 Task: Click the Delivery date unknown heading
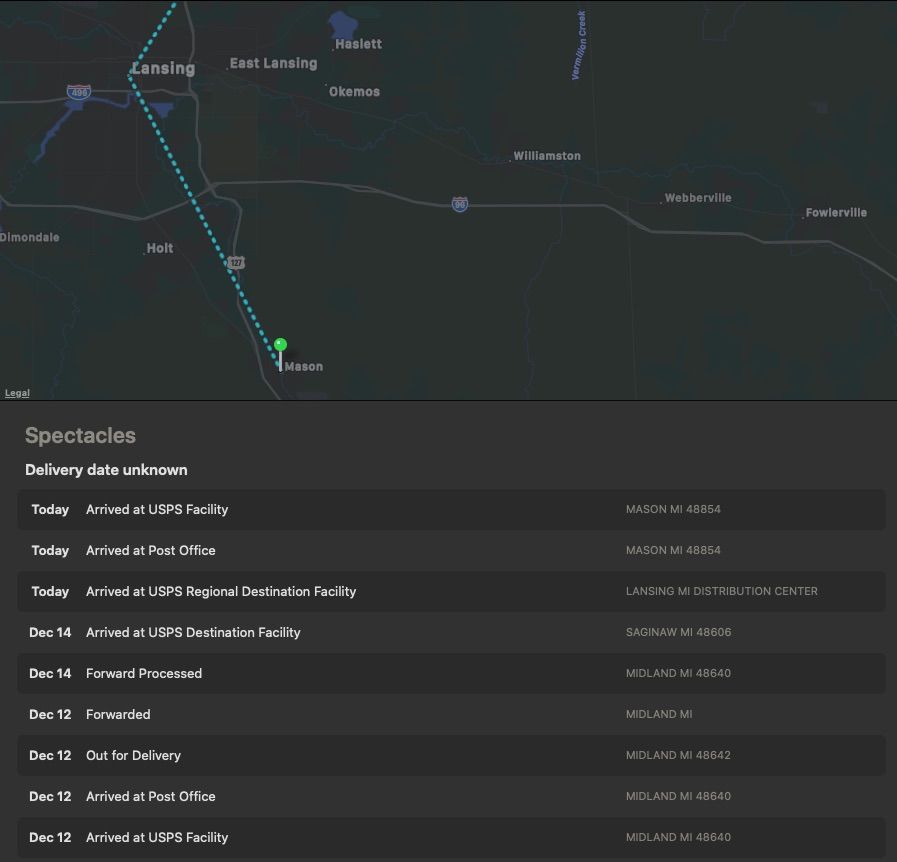[x=106, y=470]
